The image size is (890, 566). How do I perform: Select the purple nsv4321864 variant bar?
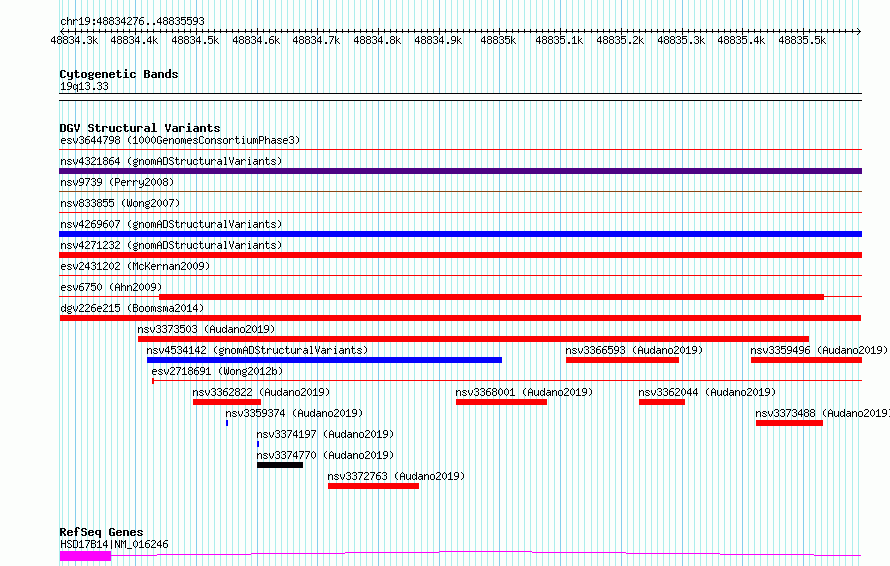click(x=460, y=171)
